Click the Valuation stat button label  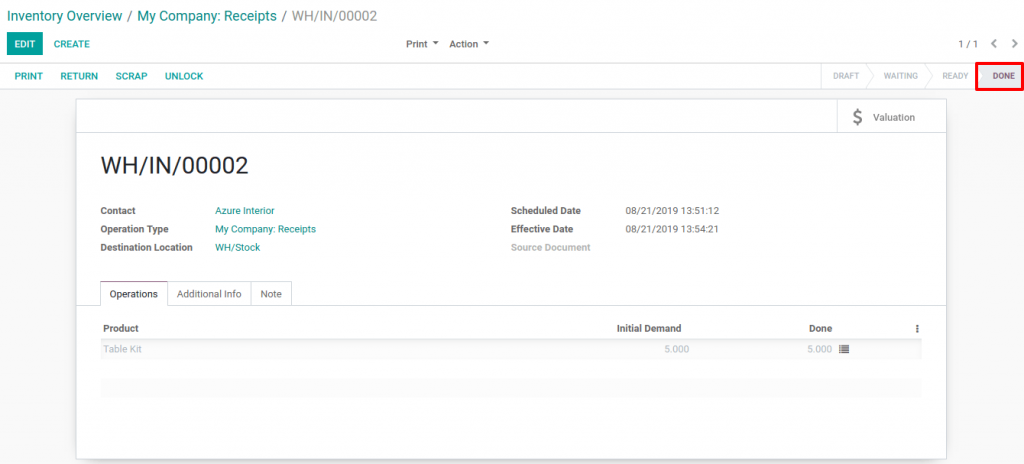tap(893, 118)
